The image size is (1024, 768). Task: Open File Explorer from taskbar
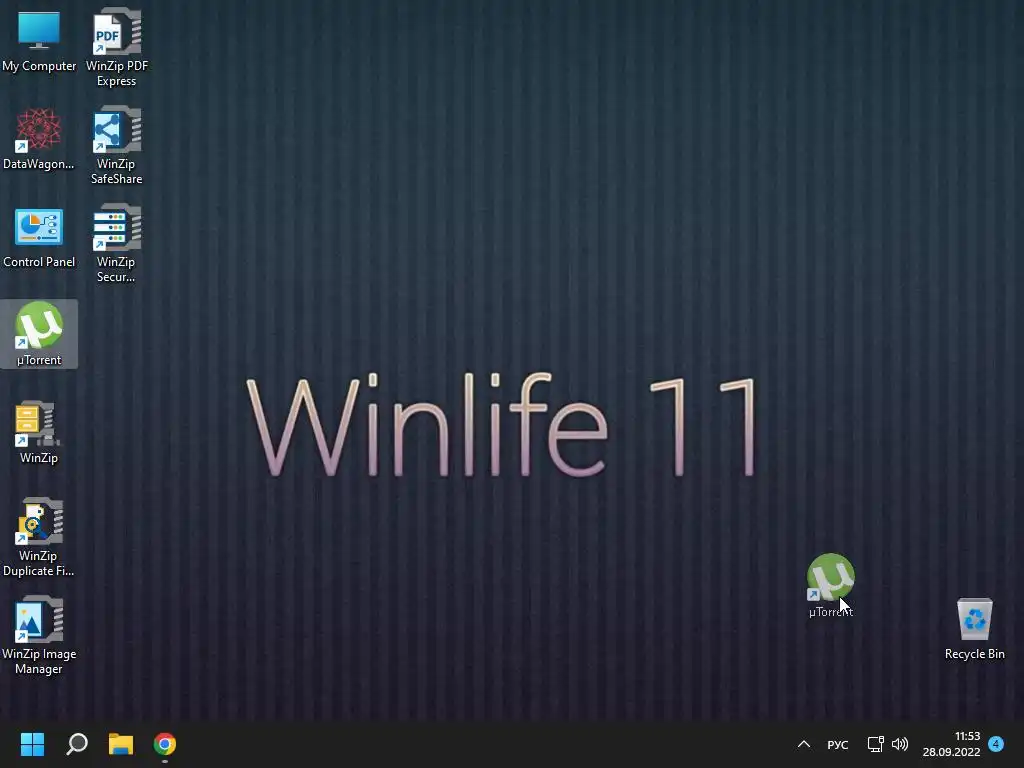[x=121, y=744]
